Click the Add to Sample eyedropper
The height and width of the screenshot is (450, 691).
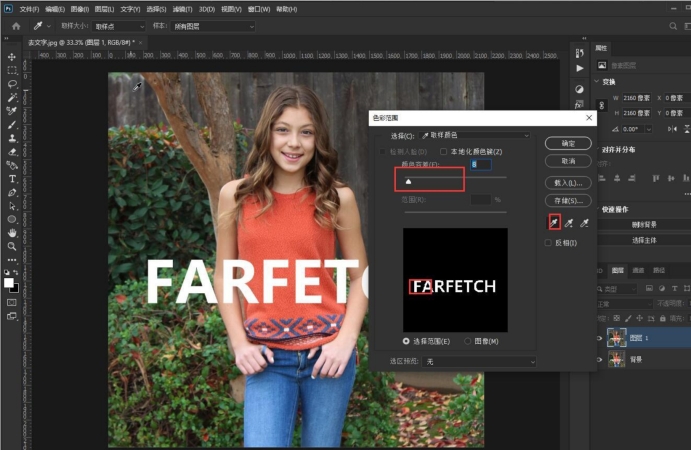click(569, 223)
